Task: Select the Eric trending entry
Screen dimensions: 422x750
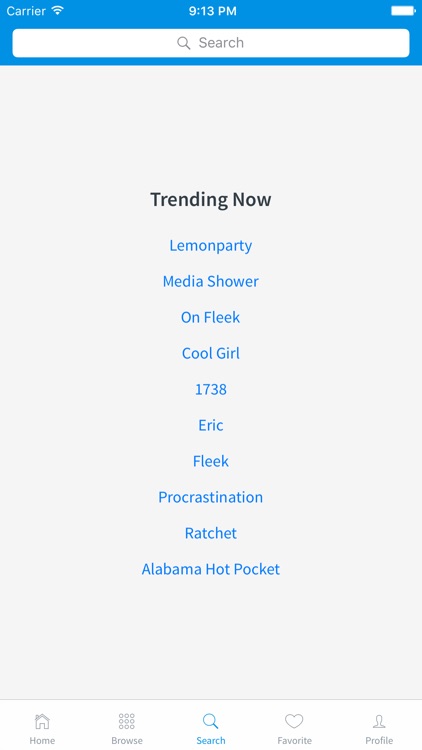Action: [211, 425]
